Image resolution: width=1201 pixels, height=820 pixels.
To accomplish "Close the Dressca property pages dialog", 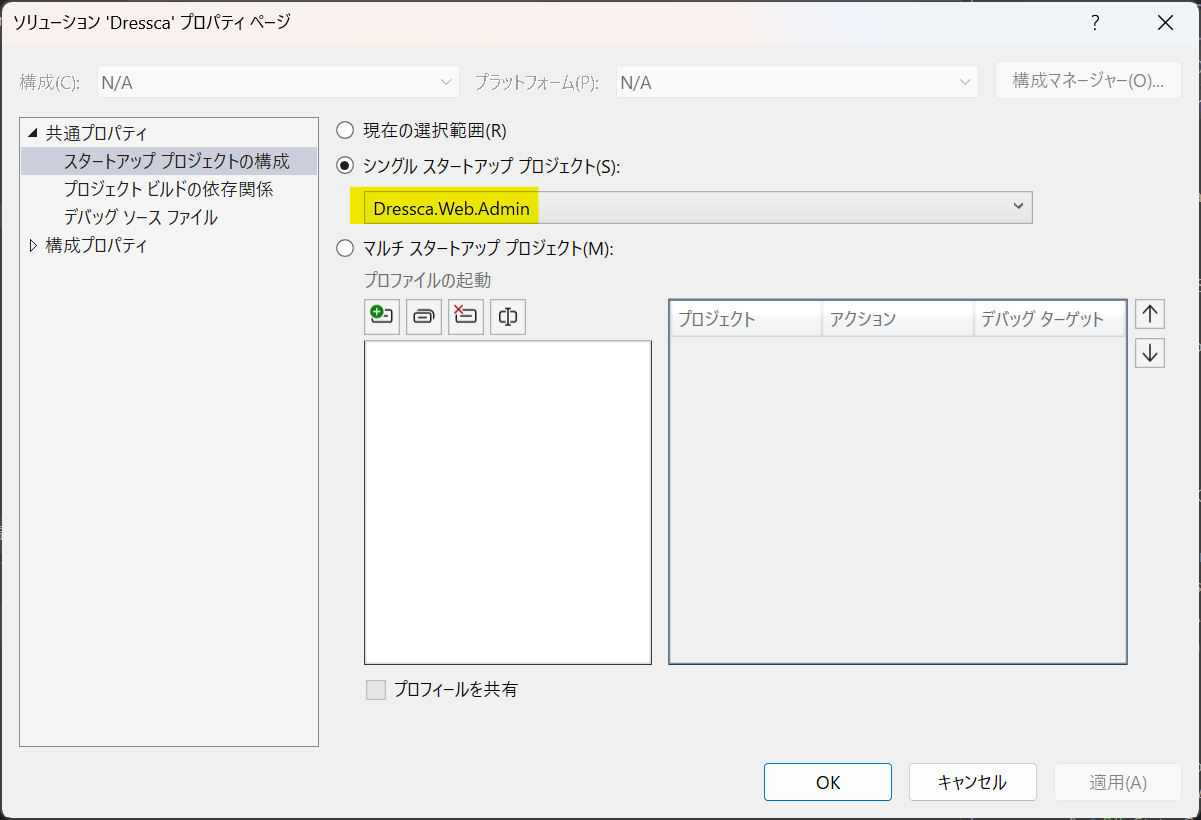I will pyautogui.click(x=1165, y=23).
